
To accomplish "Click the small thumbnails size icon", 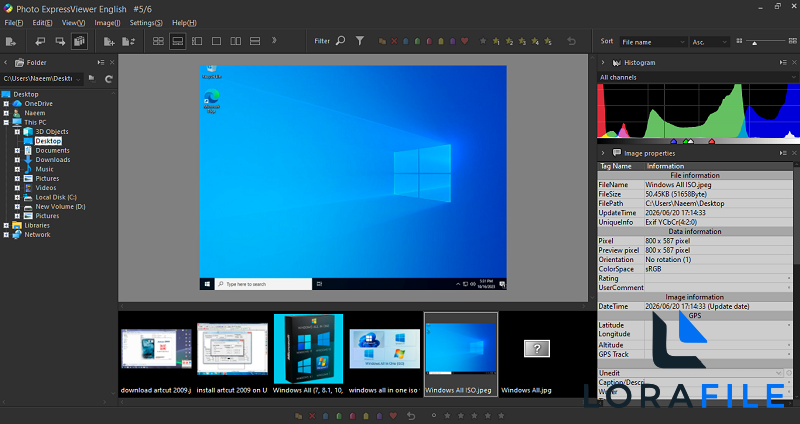I will (739, 41).
